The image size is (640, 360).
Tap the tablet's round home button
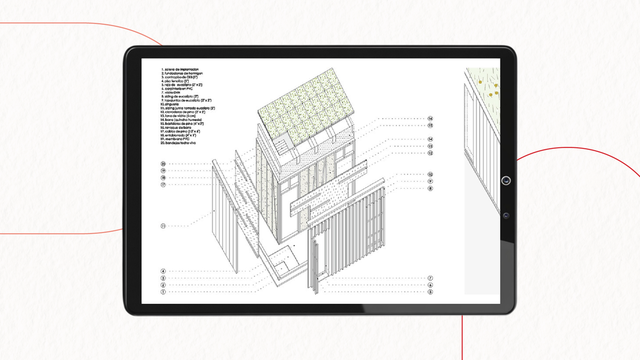(506, 180)
